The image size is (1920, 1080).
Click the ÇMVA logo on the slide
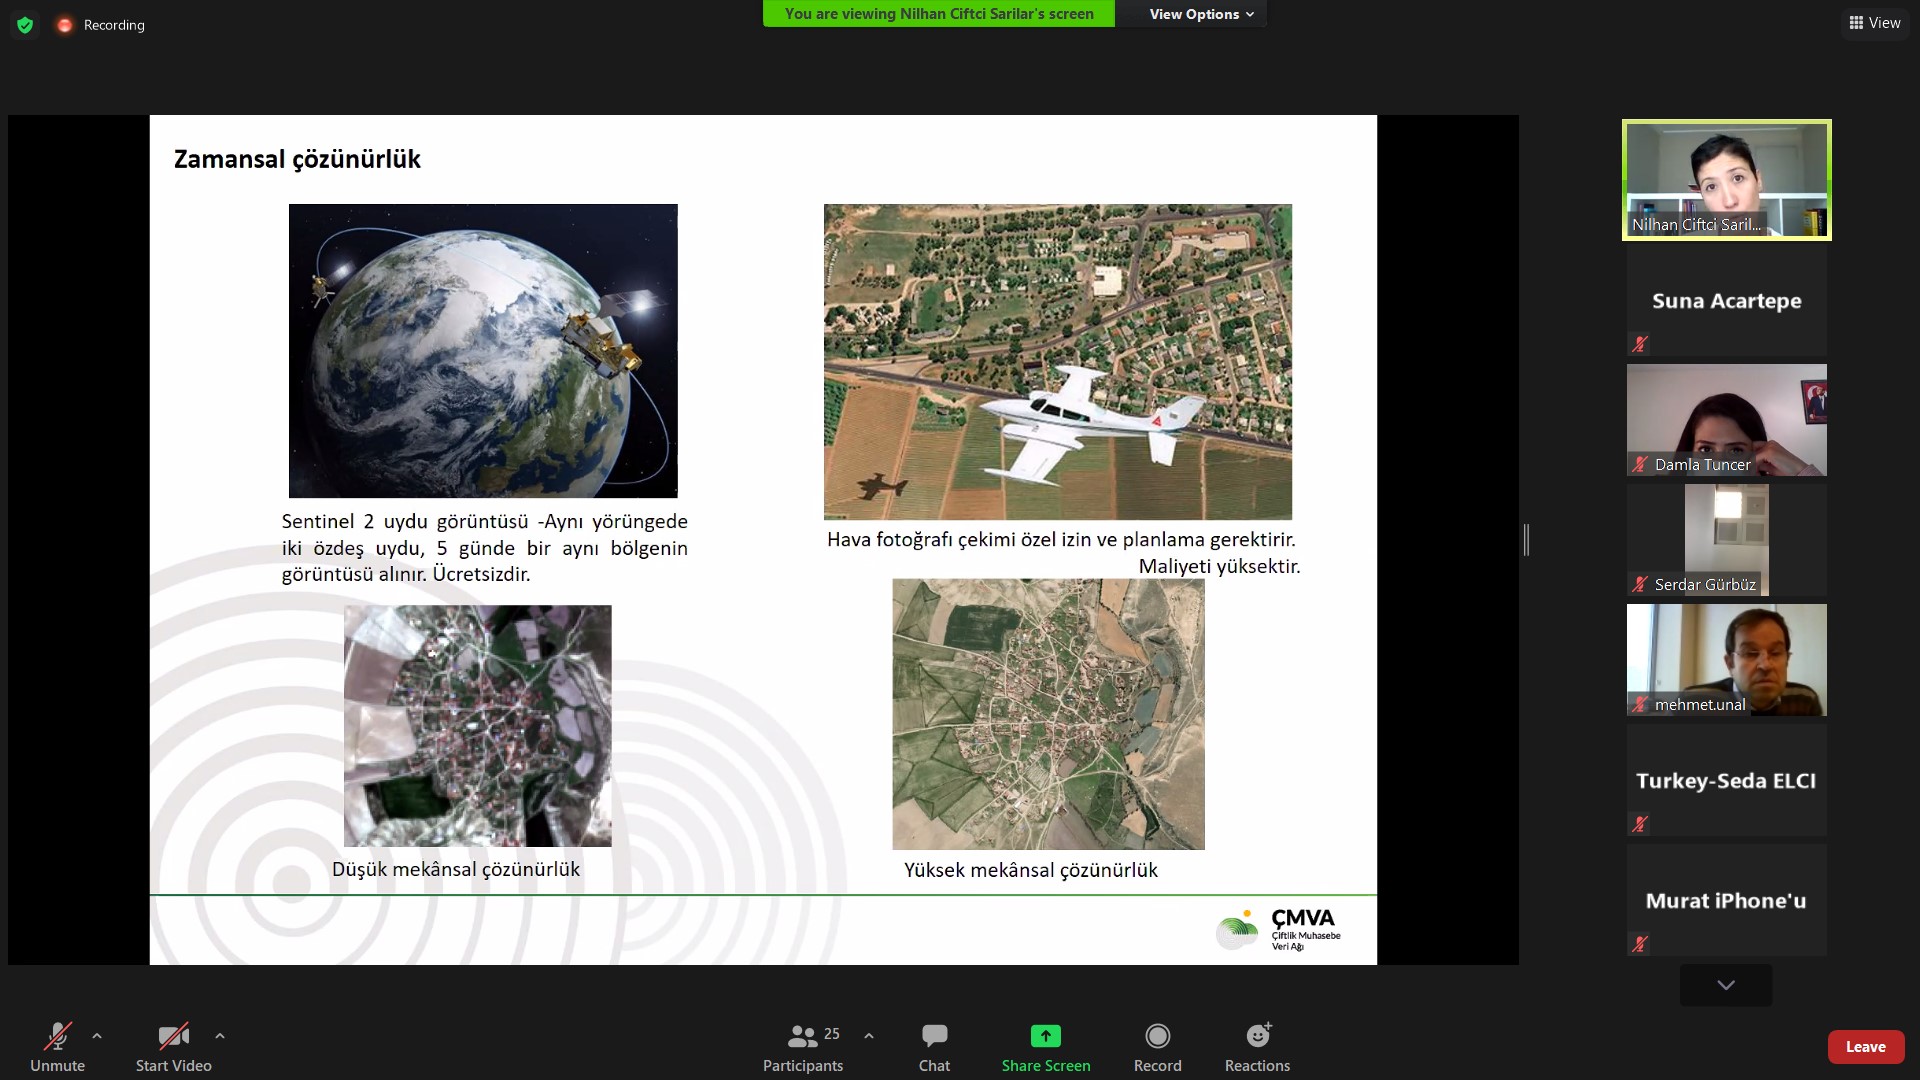pos(1279,930)
